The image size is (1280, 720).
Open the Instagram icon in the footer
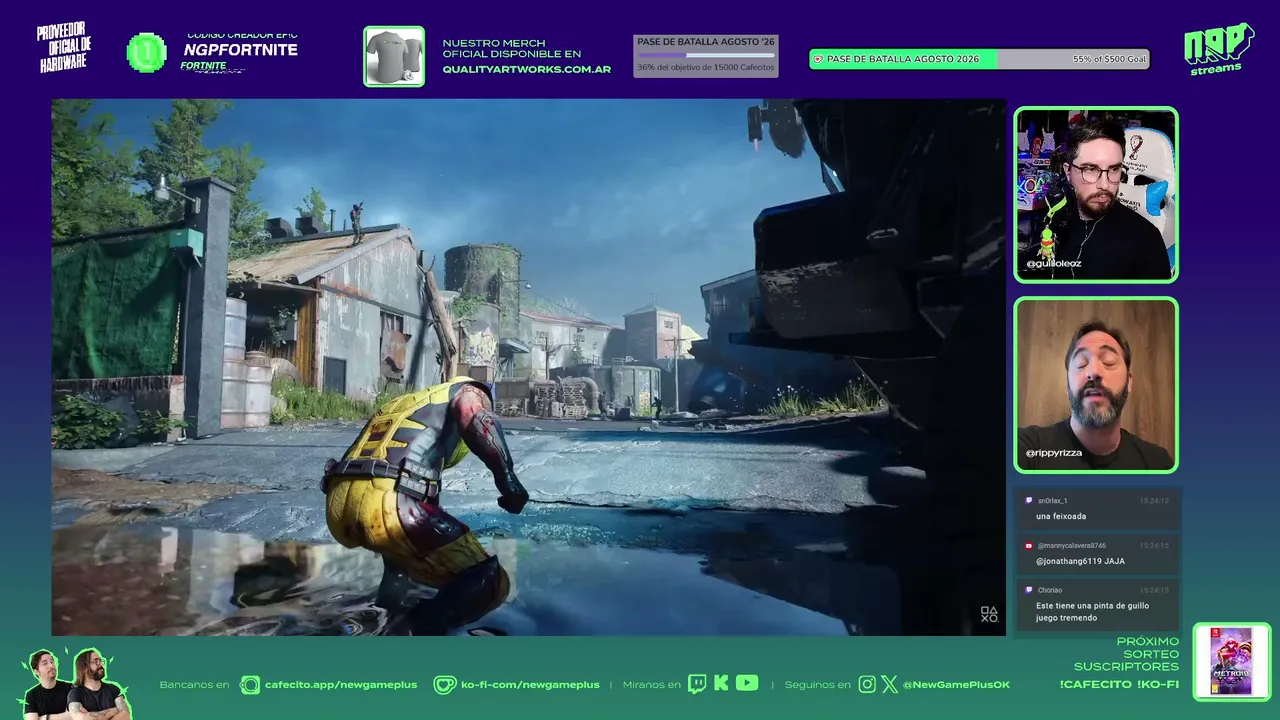[867, 684]
